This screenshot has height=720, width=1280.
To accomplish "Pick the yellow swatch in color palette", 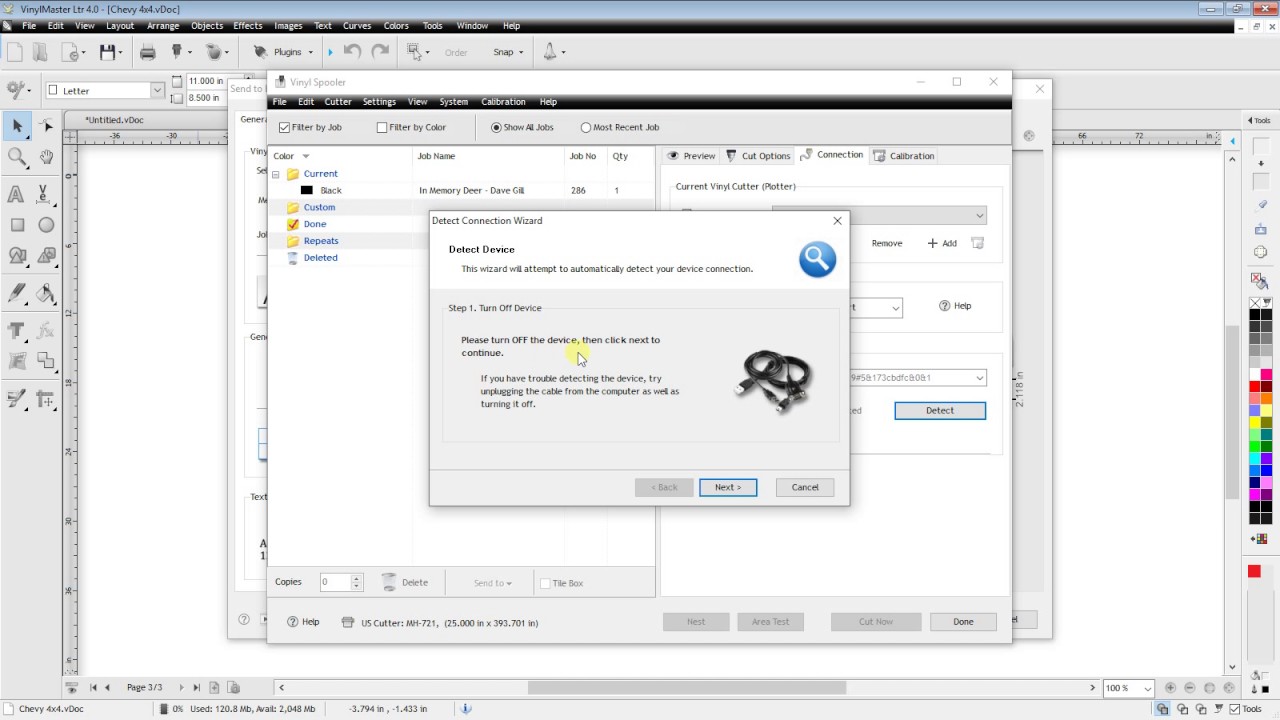I will [1255, 423].
